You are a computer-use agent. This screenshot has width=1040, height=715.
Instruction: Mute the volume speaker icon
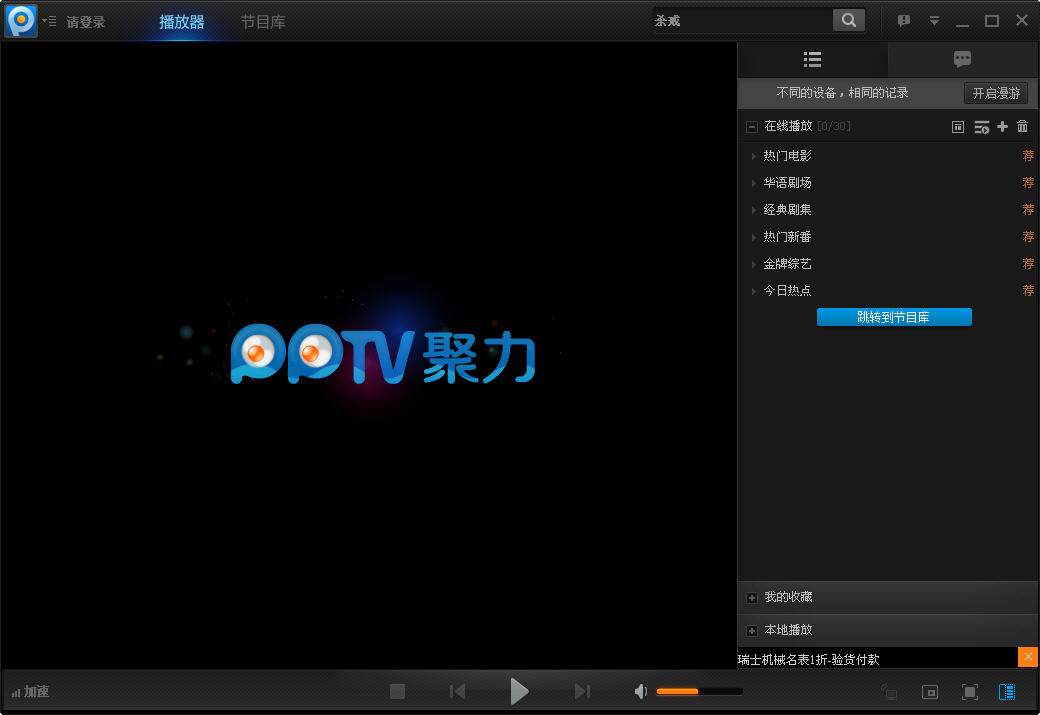coord(641,691)
